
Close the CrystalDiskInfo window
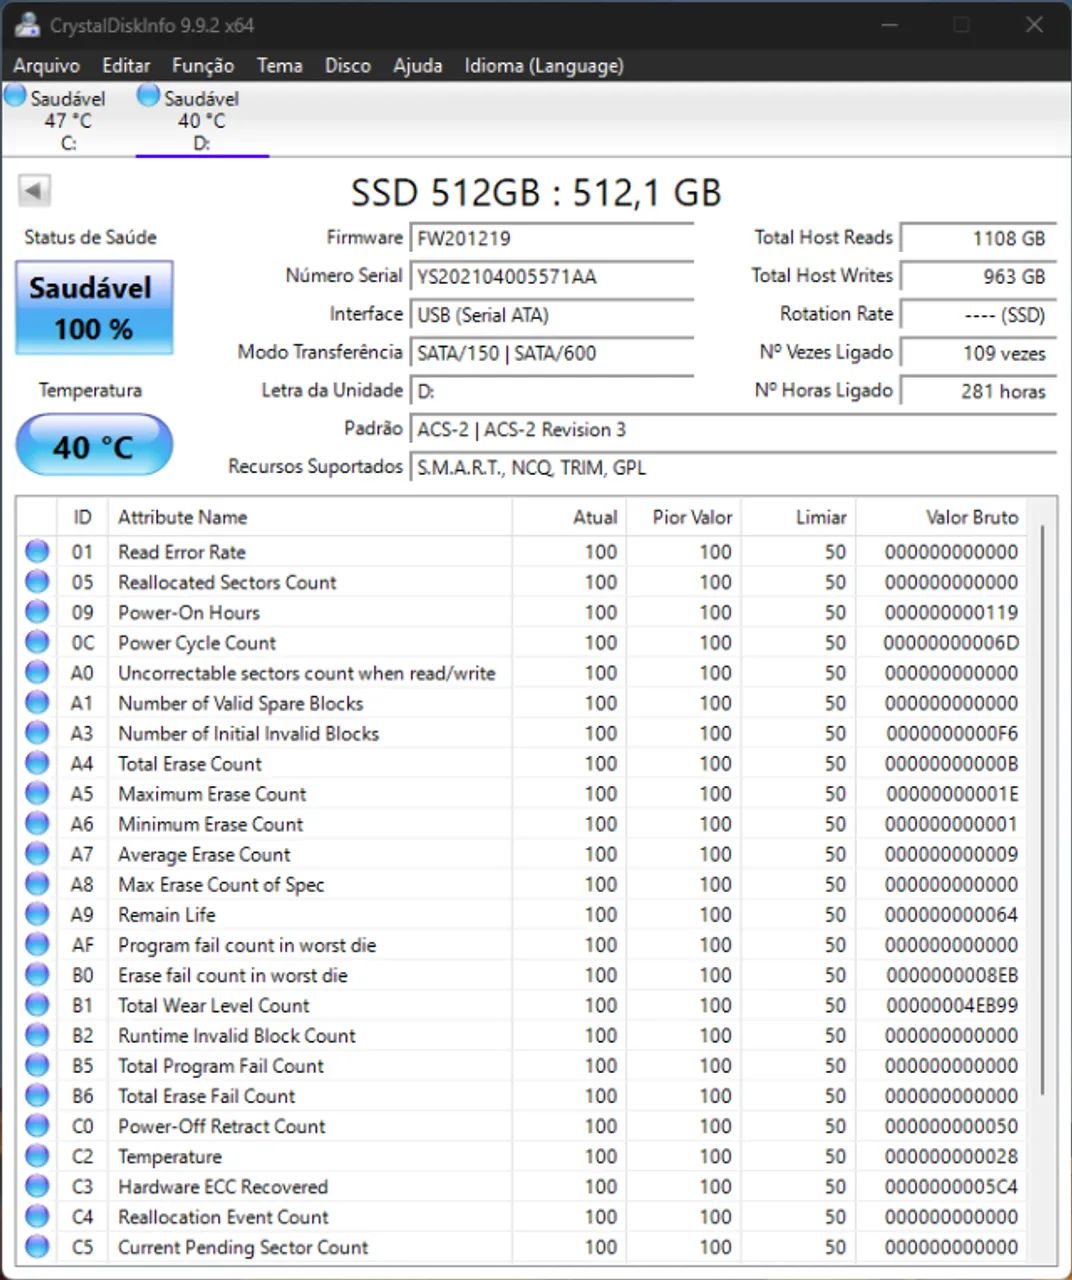tap(1034, 24)
